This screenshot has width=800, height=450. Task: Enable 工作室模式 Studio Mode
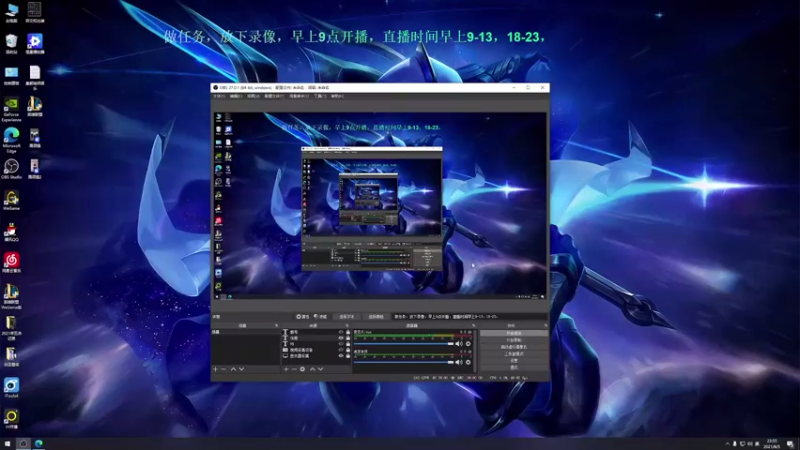[514, 354]
